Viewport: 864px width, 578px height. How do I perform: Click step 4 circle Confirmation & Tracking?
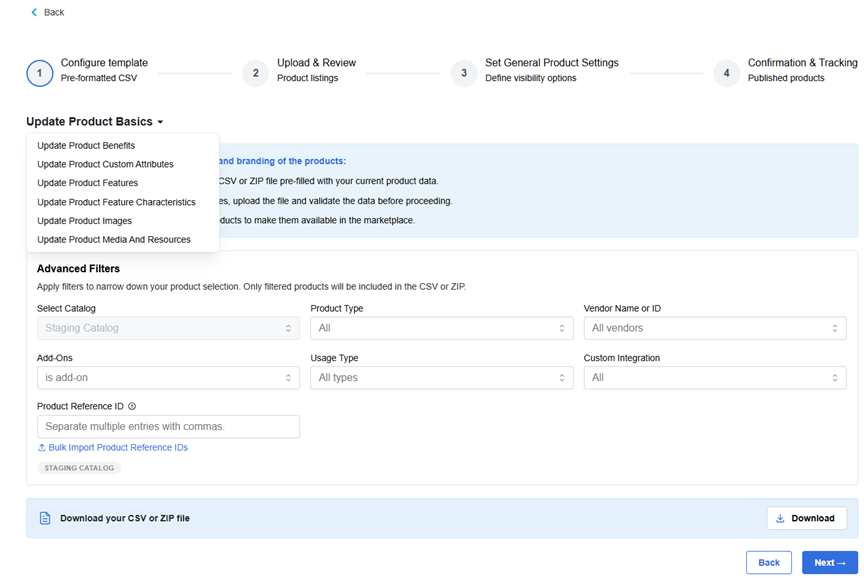pyautogui.click(x=726, y=73)
